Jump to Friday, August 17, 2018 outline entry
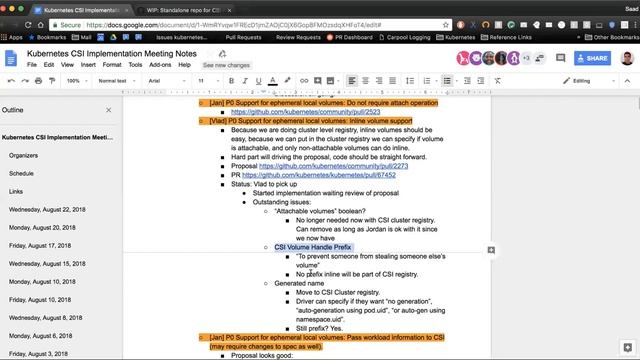640x360 pixels. (40, 246)
